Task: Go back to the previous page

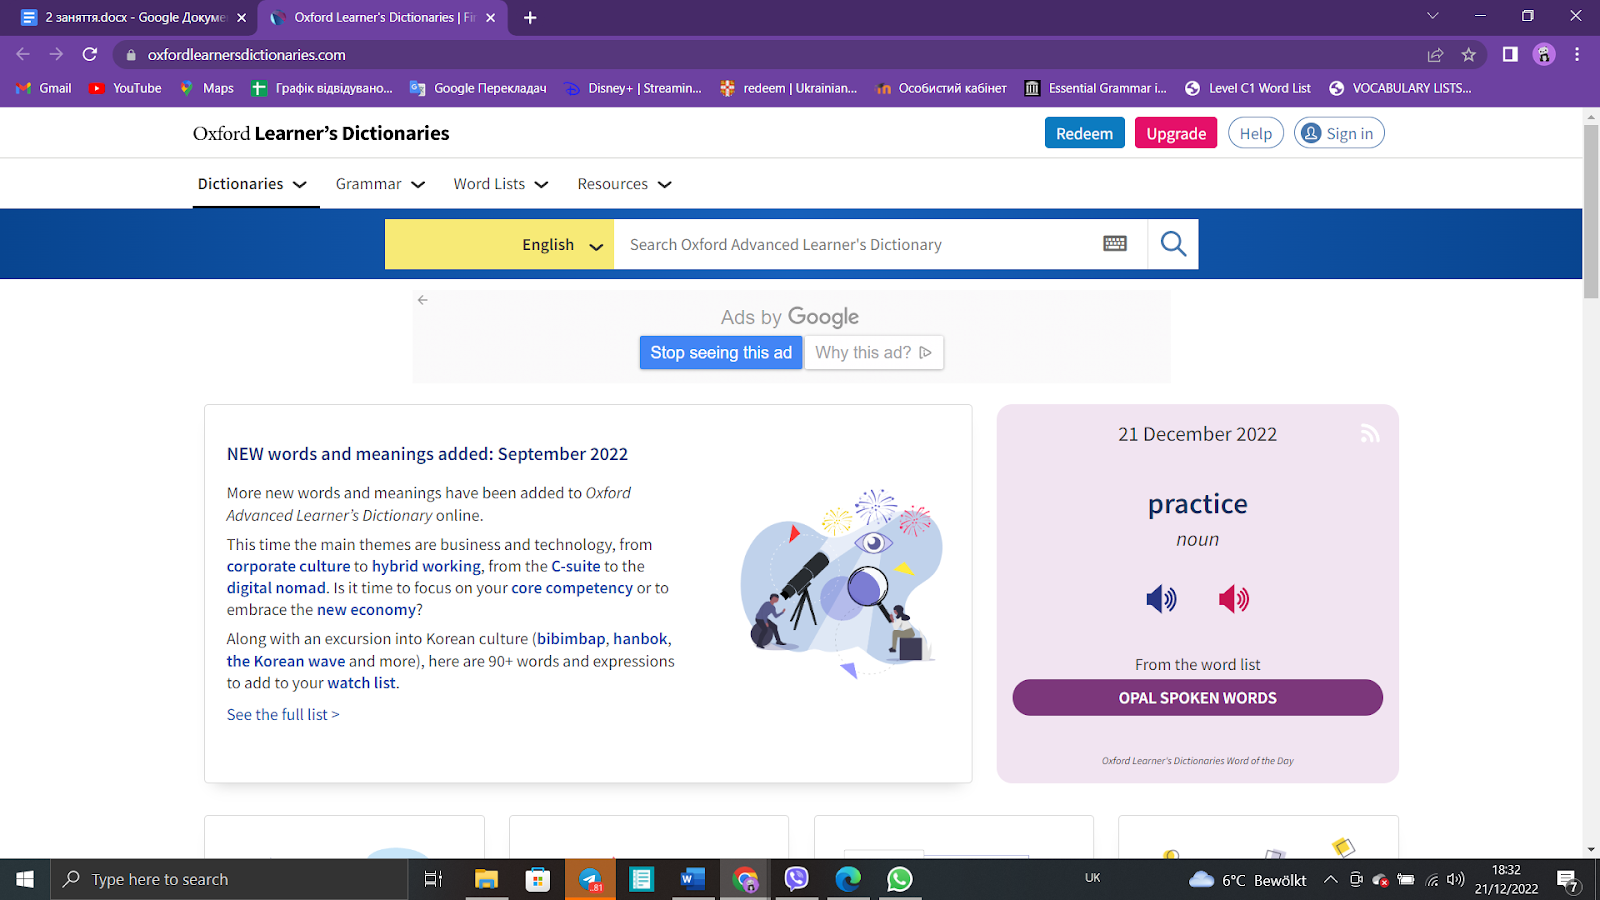Action: 23,55
